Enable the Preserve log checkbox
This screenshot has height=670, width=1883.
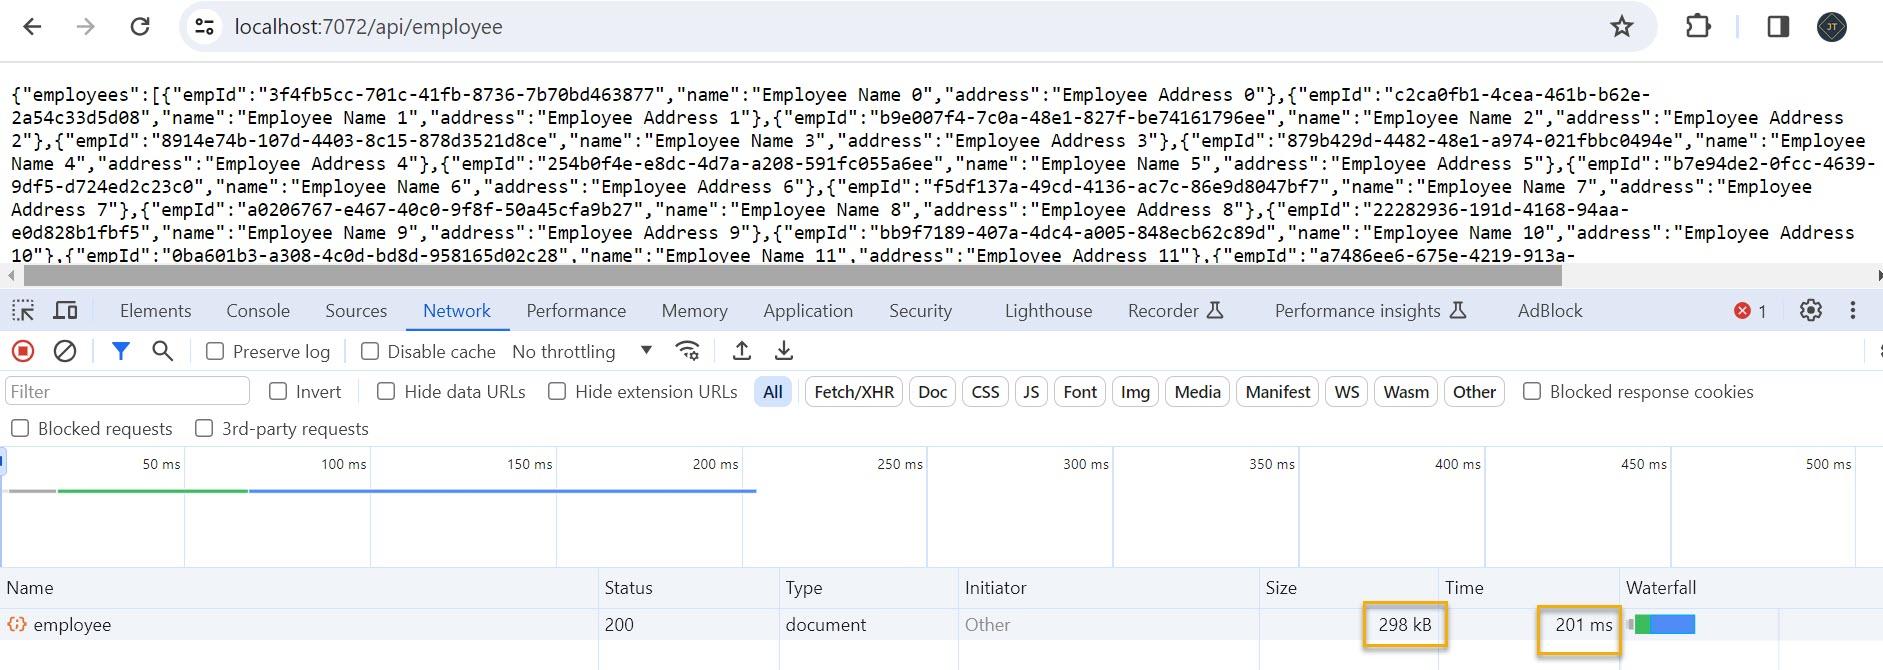coord(215,351)
